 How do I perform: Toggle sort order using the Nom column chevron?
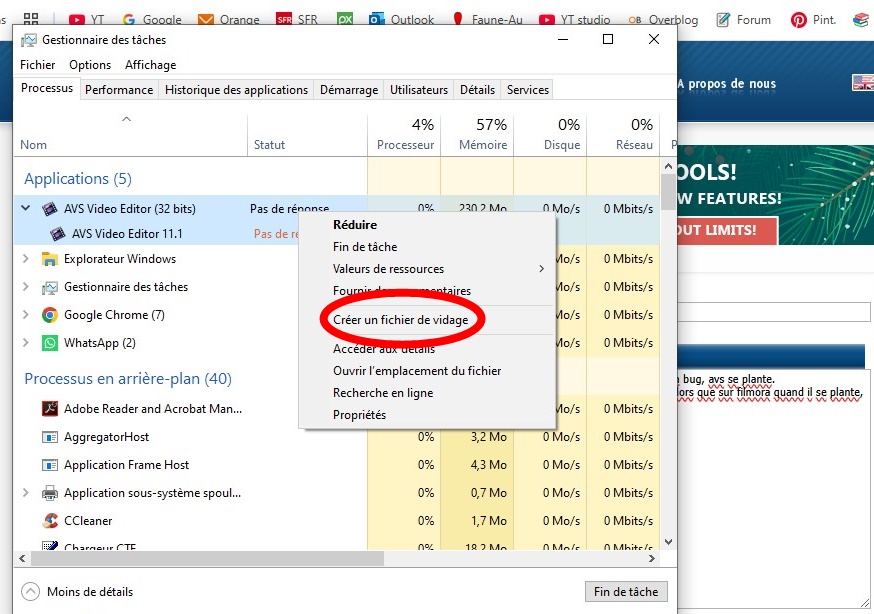[127, 119]
